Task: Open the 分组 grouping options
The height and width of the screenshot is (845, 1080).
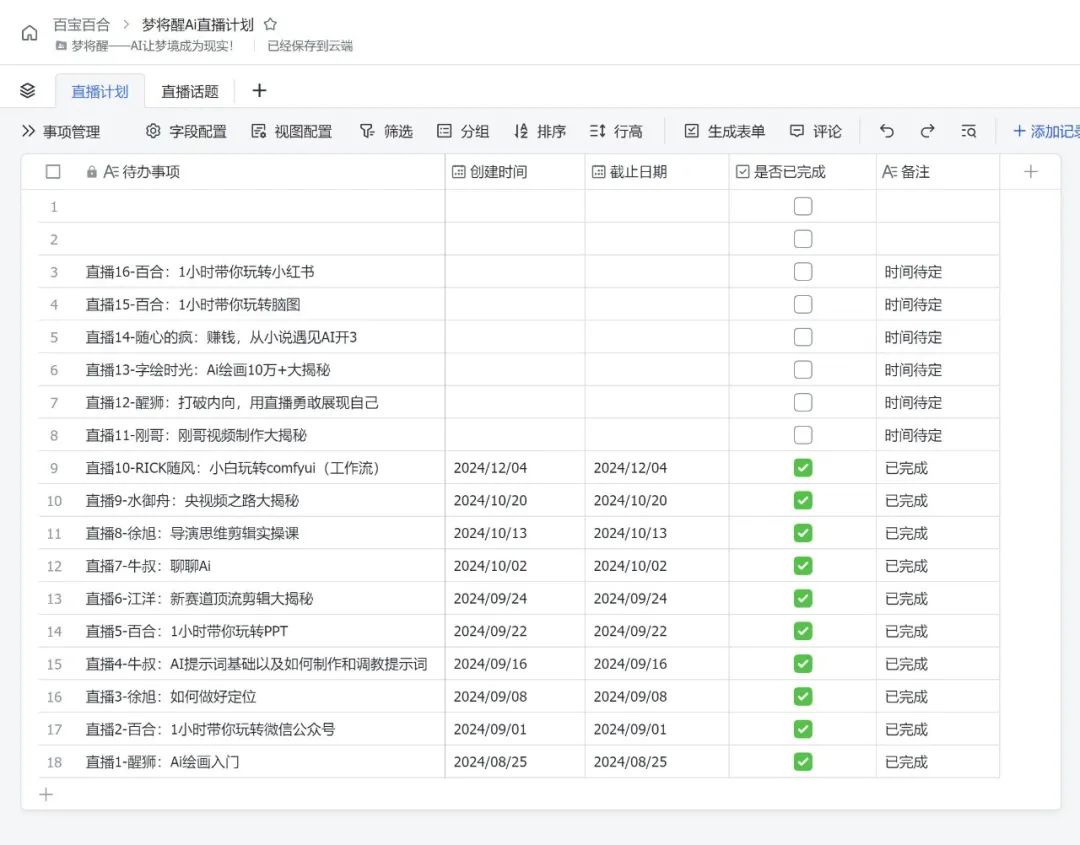Action: click(463, 130)
